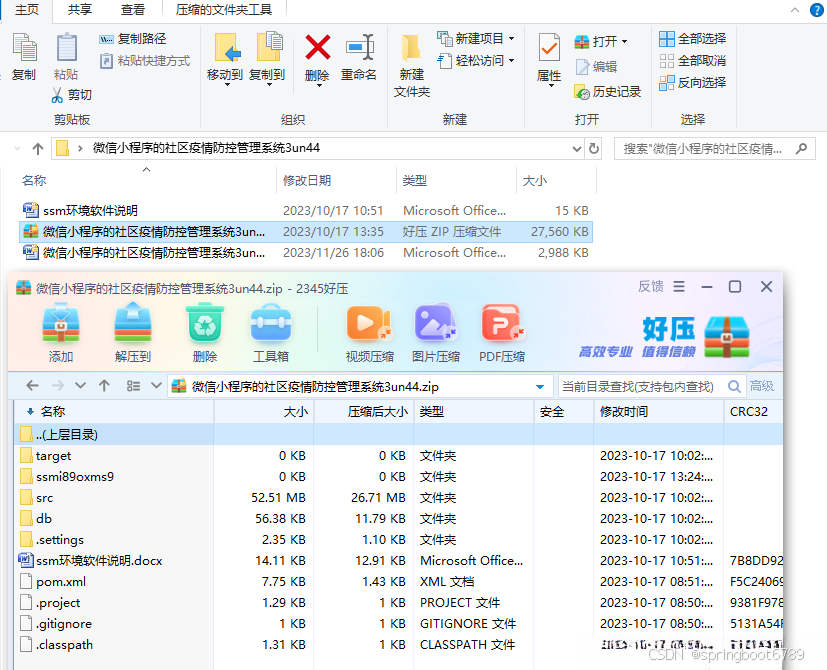Collapse the Explorer ribbon with the chevron
The height and width of the screenshot is (670, 827).
tap(795, 11)
